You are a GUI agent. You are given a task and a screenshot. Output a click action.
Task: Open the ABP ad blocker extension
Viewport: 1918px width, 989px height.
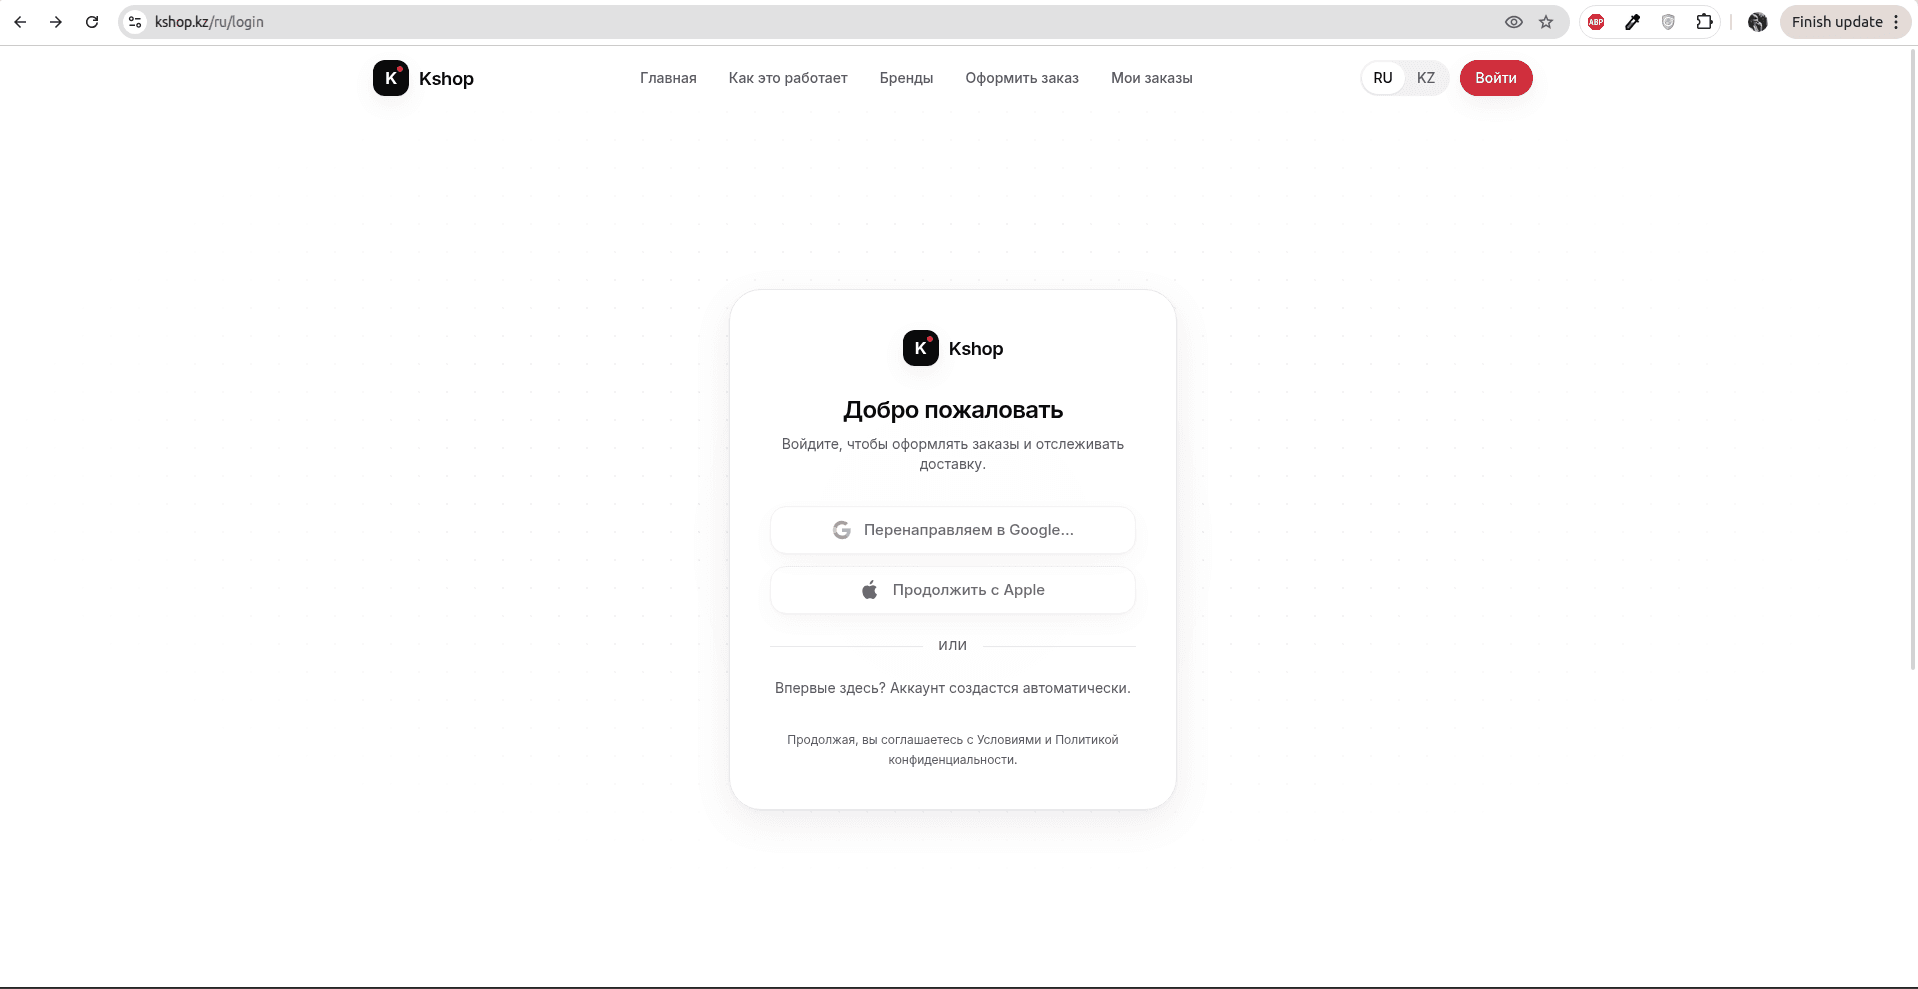coord(1596,22)
